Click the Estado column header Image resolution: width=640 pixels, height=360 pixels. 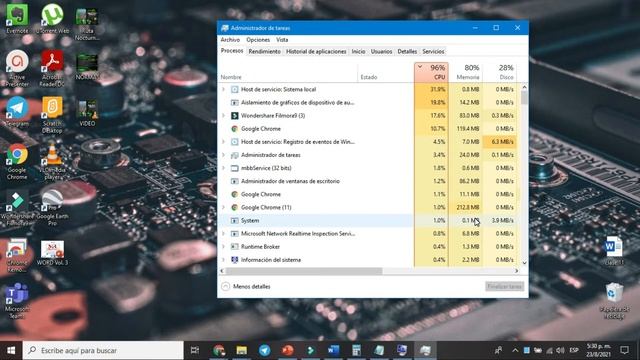pyautogui.click(x=386, y=72)
